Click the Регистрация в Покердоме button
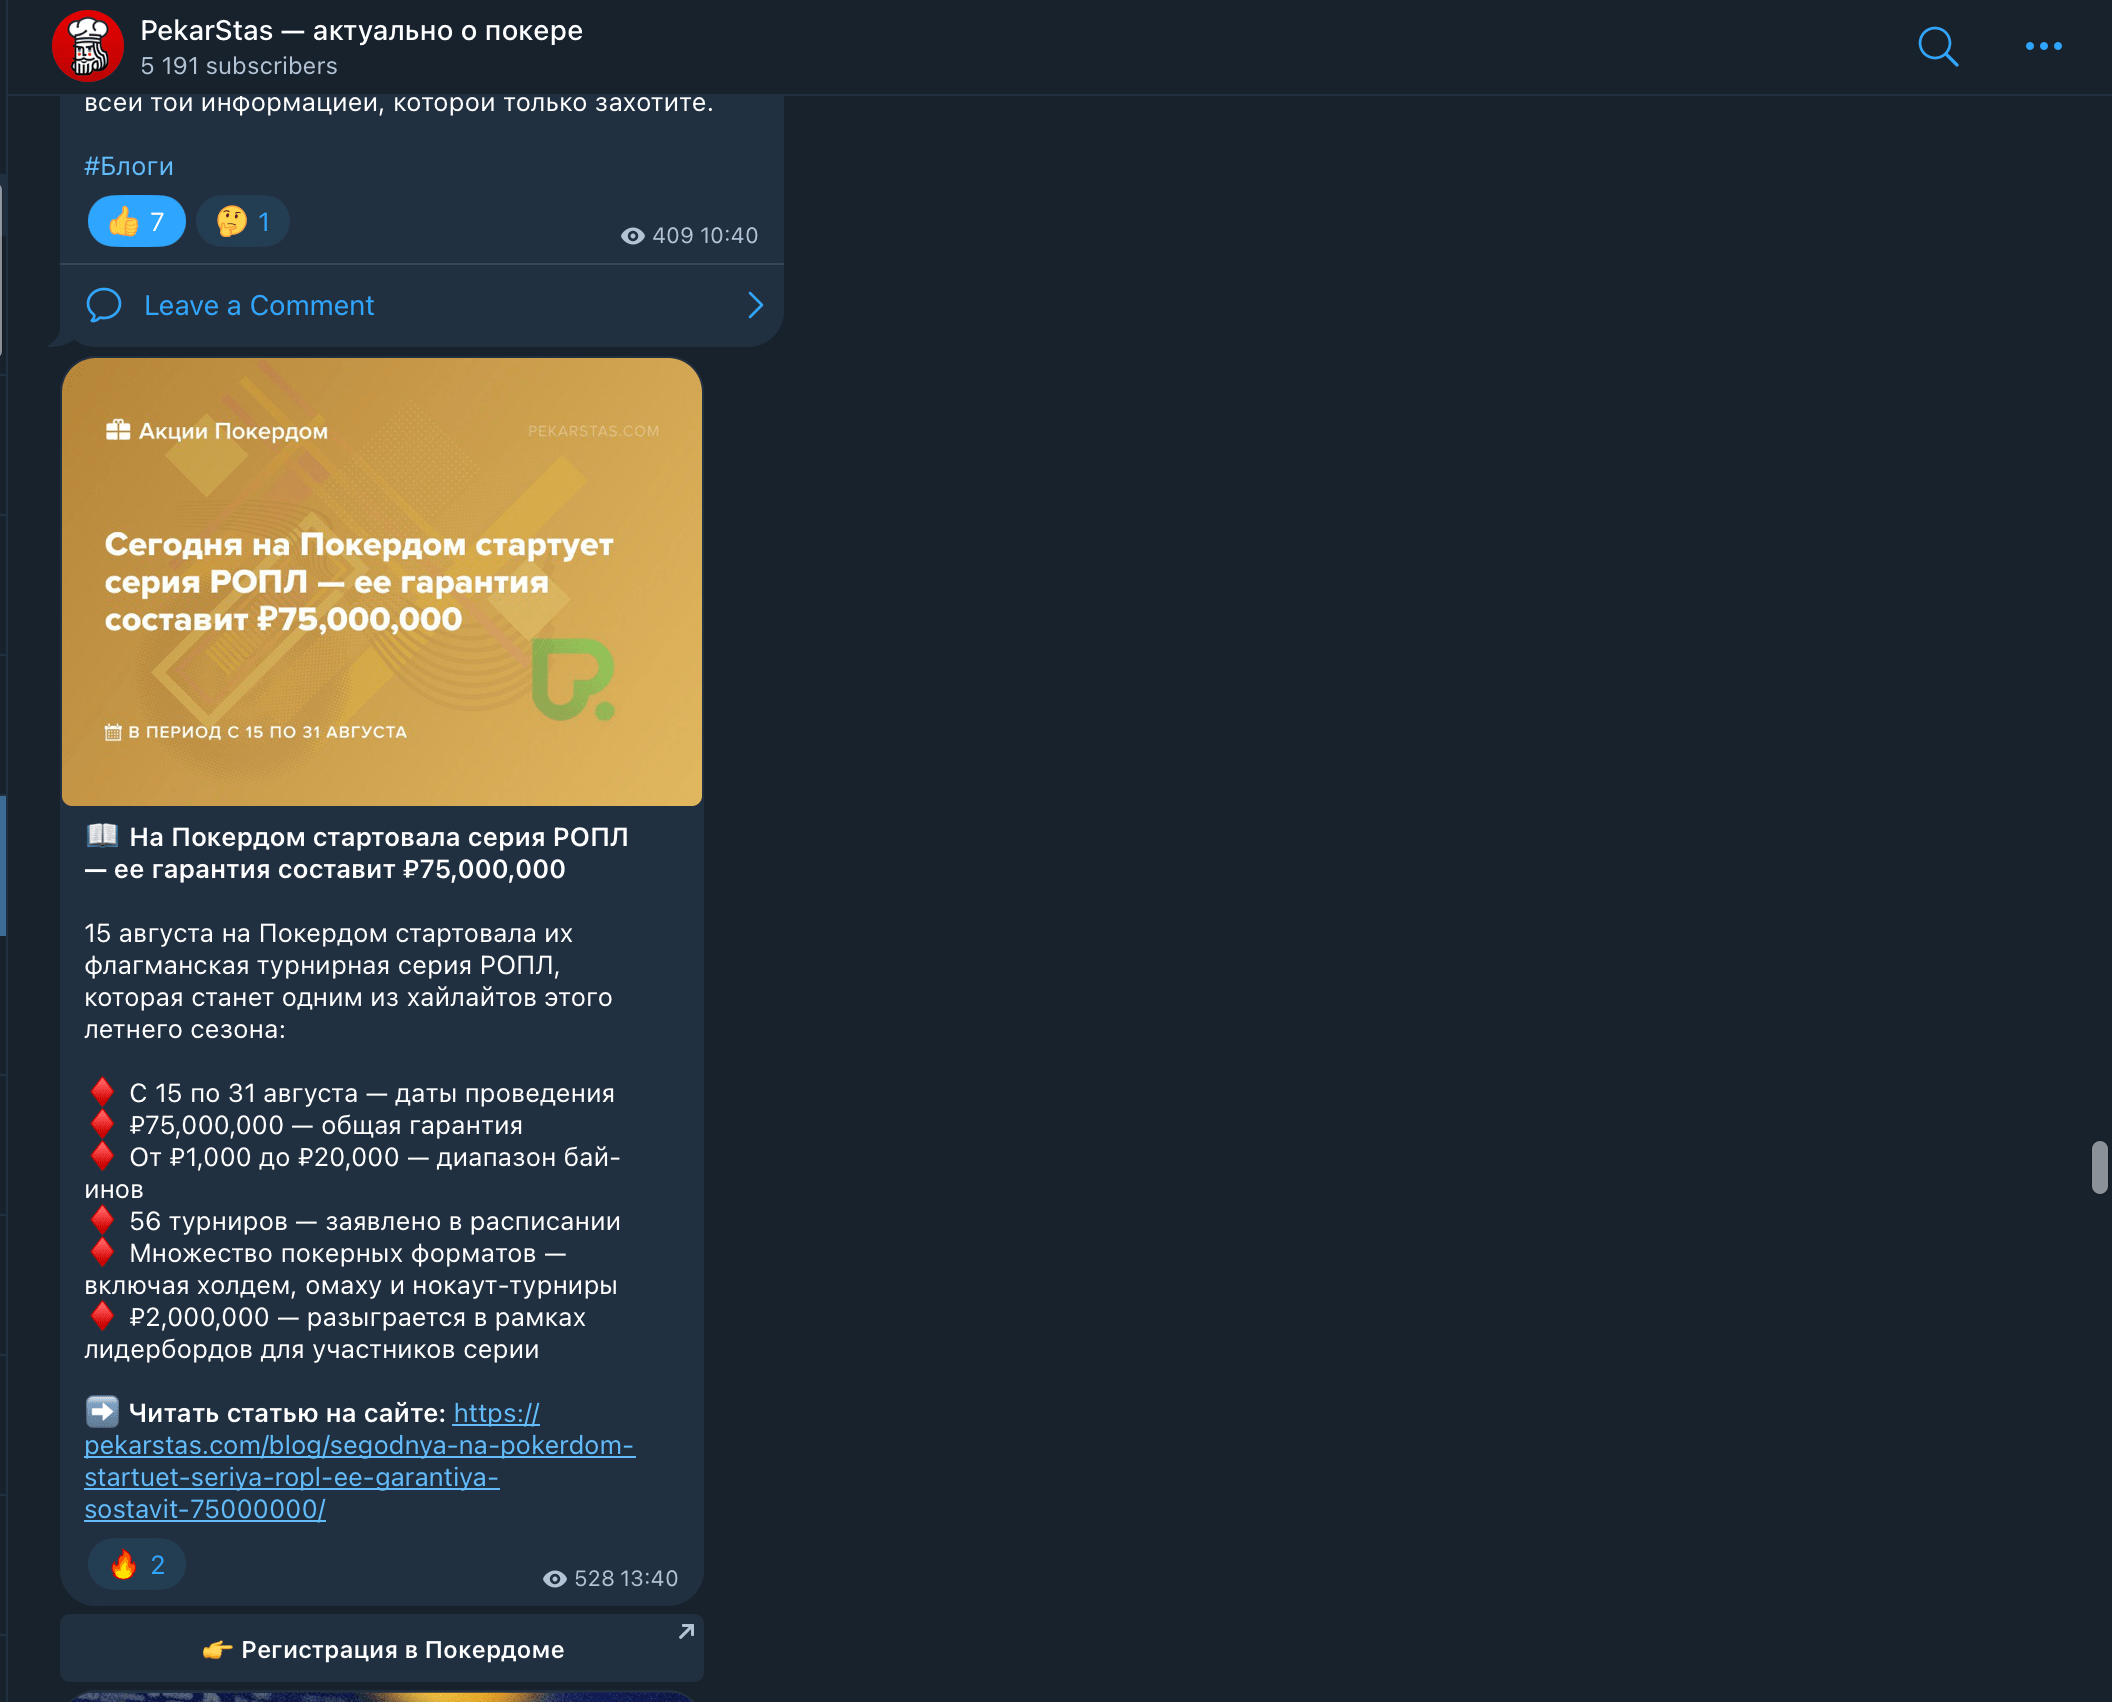Viewport: 2112px width, 1702px height. click(x=382, y=1649)
